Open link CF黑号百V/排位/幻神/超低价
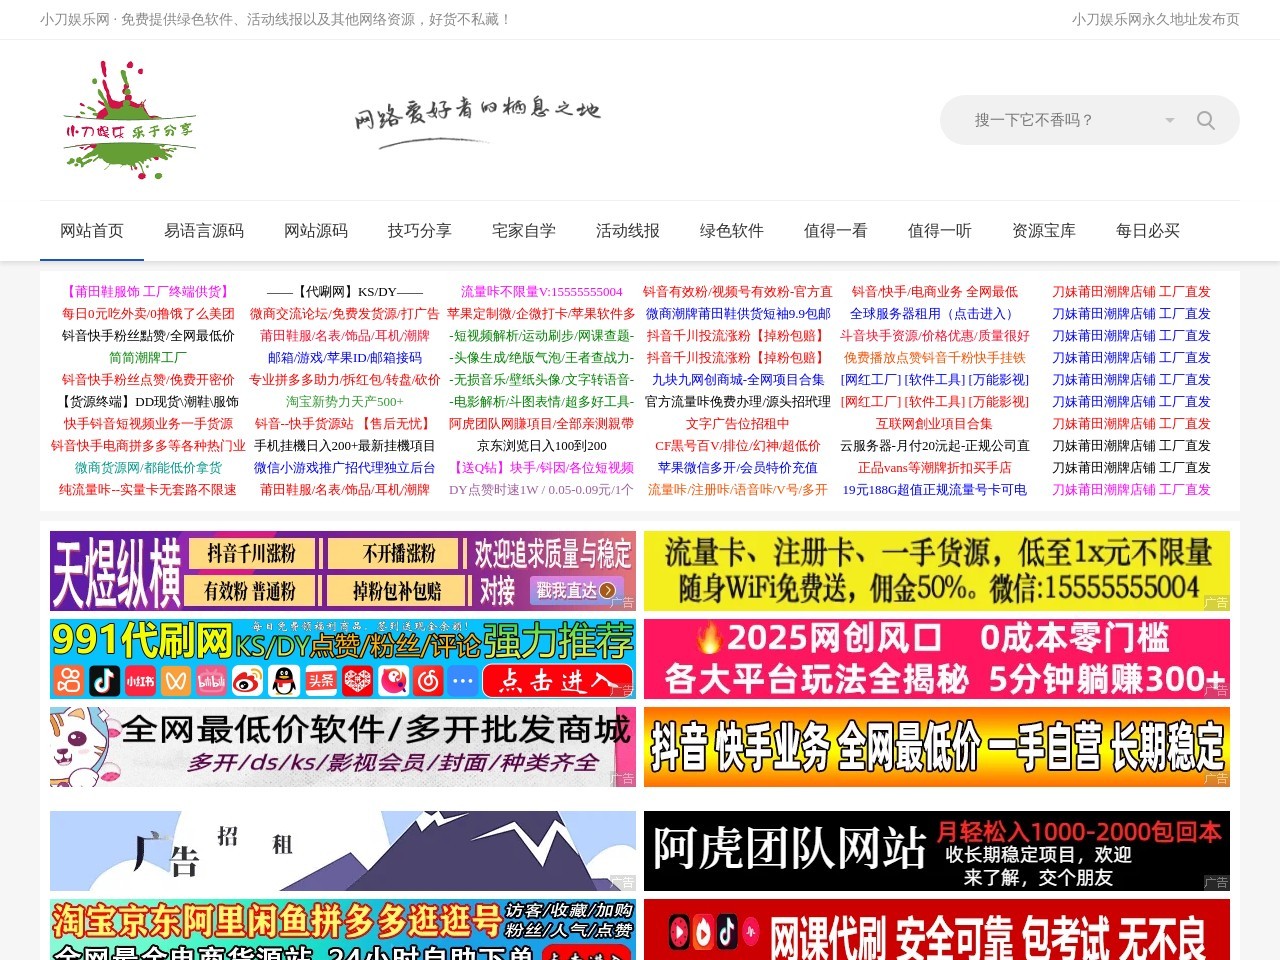The width and height of the screenshot is (1280, 960). click(x=738, y=446)
